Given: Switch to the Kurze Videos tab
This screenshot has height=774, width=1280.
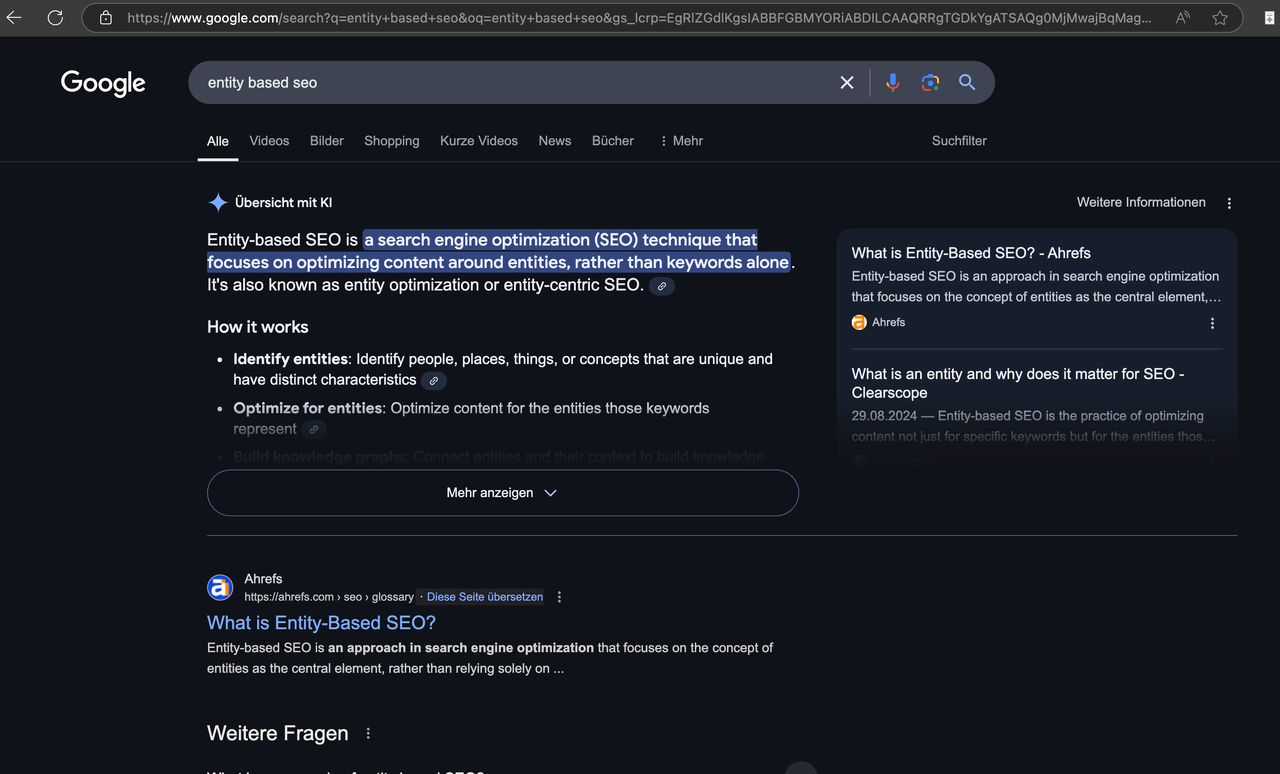Looking at the screenshot, I should click(479, 141).
